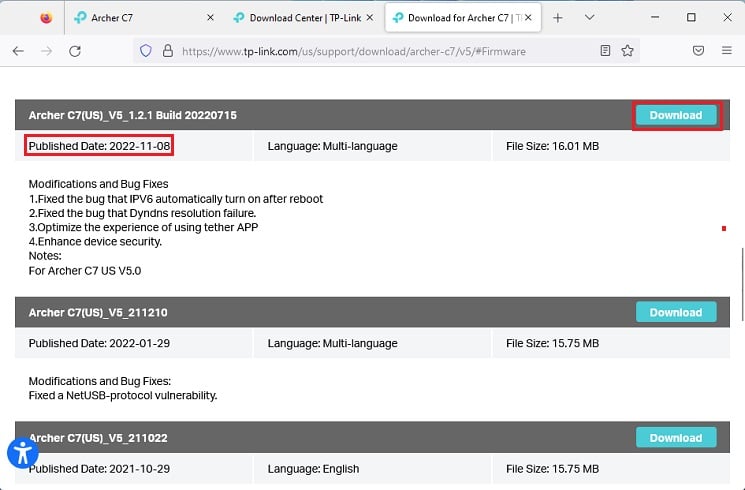Screen dimensions: 745x490
Task: Download firmware Archer C7(US)_V5_211210
Action: 676,312
